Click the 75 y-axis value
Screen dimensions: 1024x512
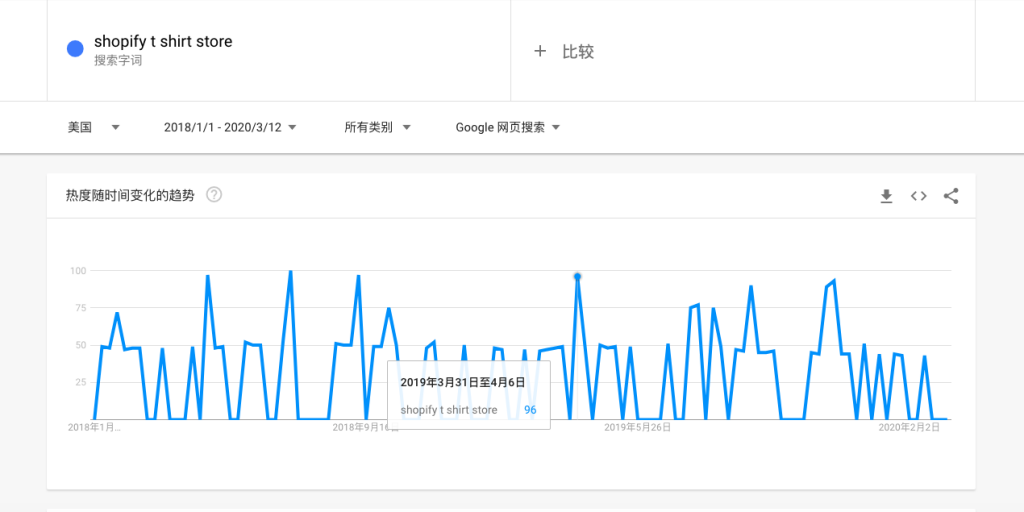pyautogui.click(x=82, y=308)
